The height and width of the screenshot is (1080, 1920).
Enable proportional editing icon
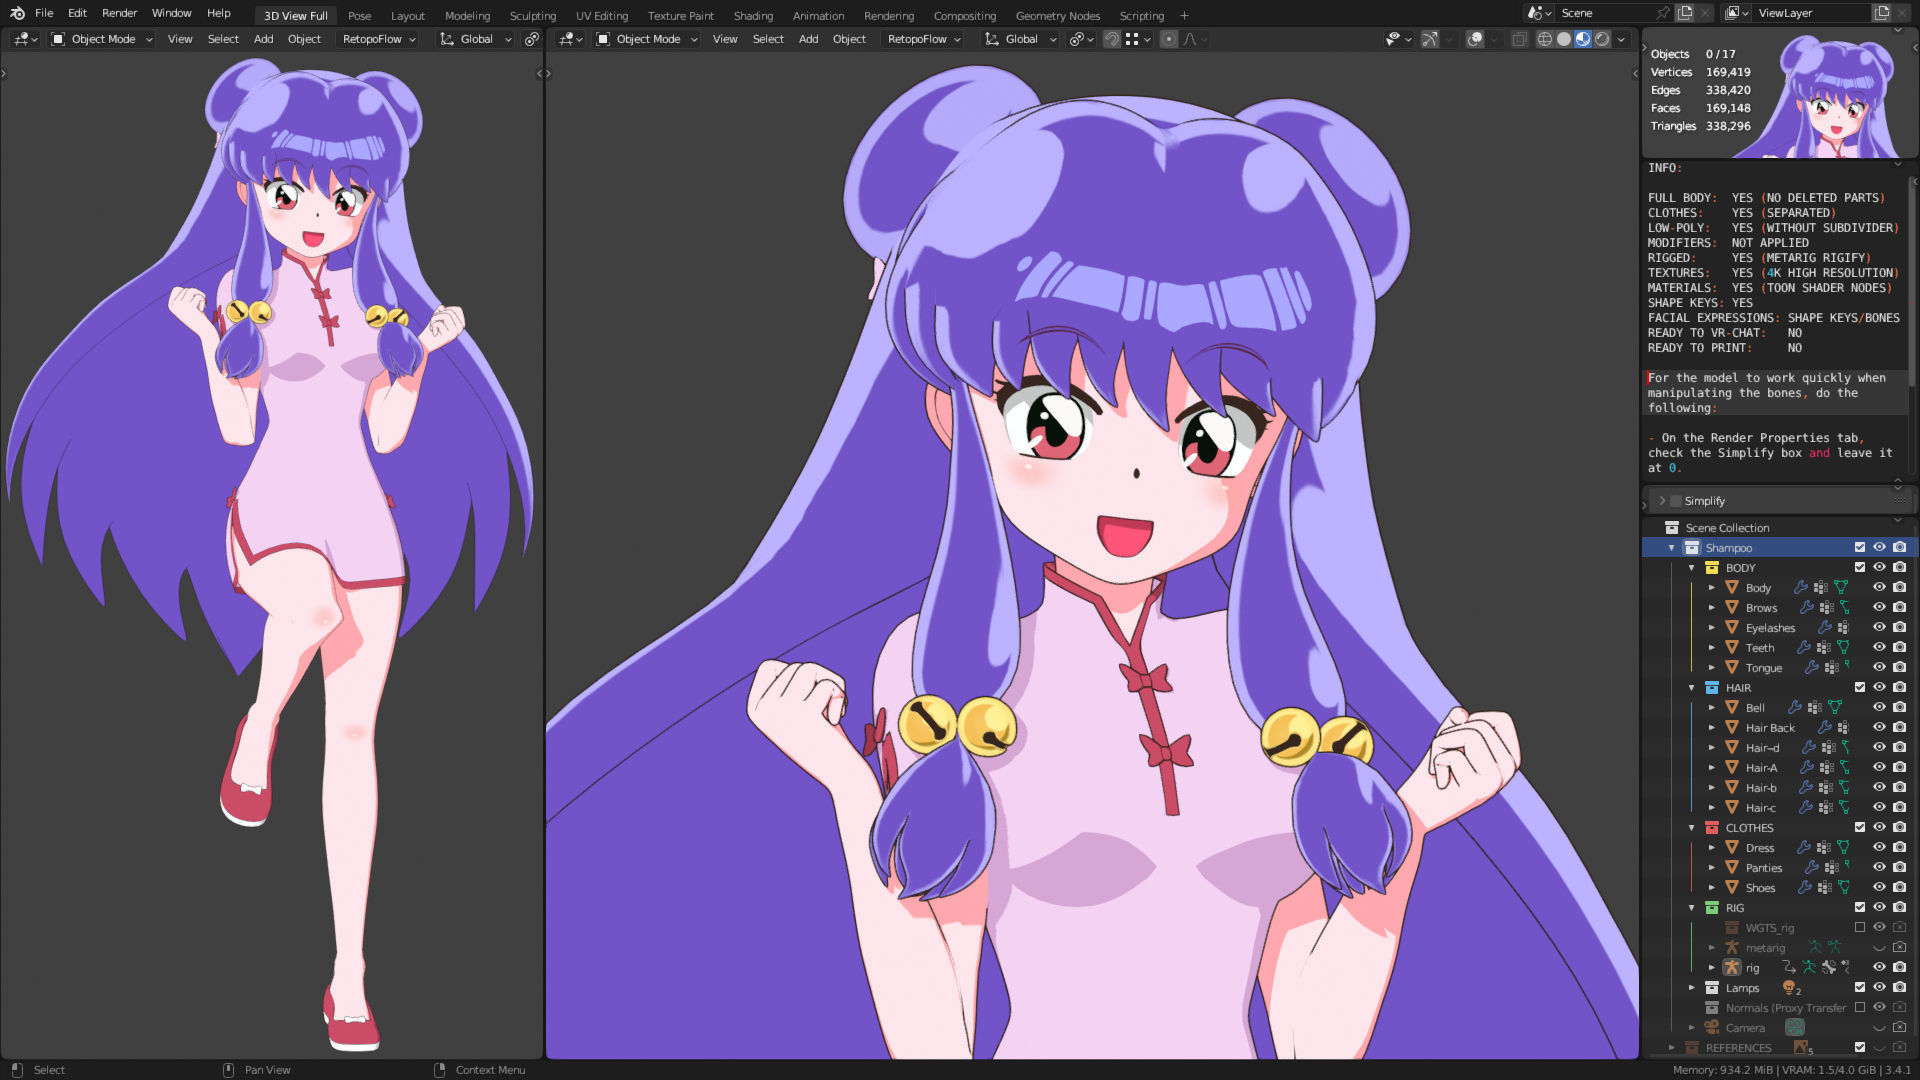(x=1168, y=39)
